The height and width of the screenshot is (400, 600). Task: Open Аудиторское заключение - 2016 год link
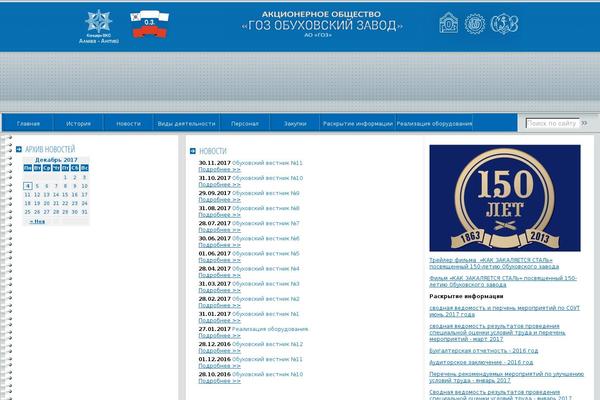tap(481, 362)
